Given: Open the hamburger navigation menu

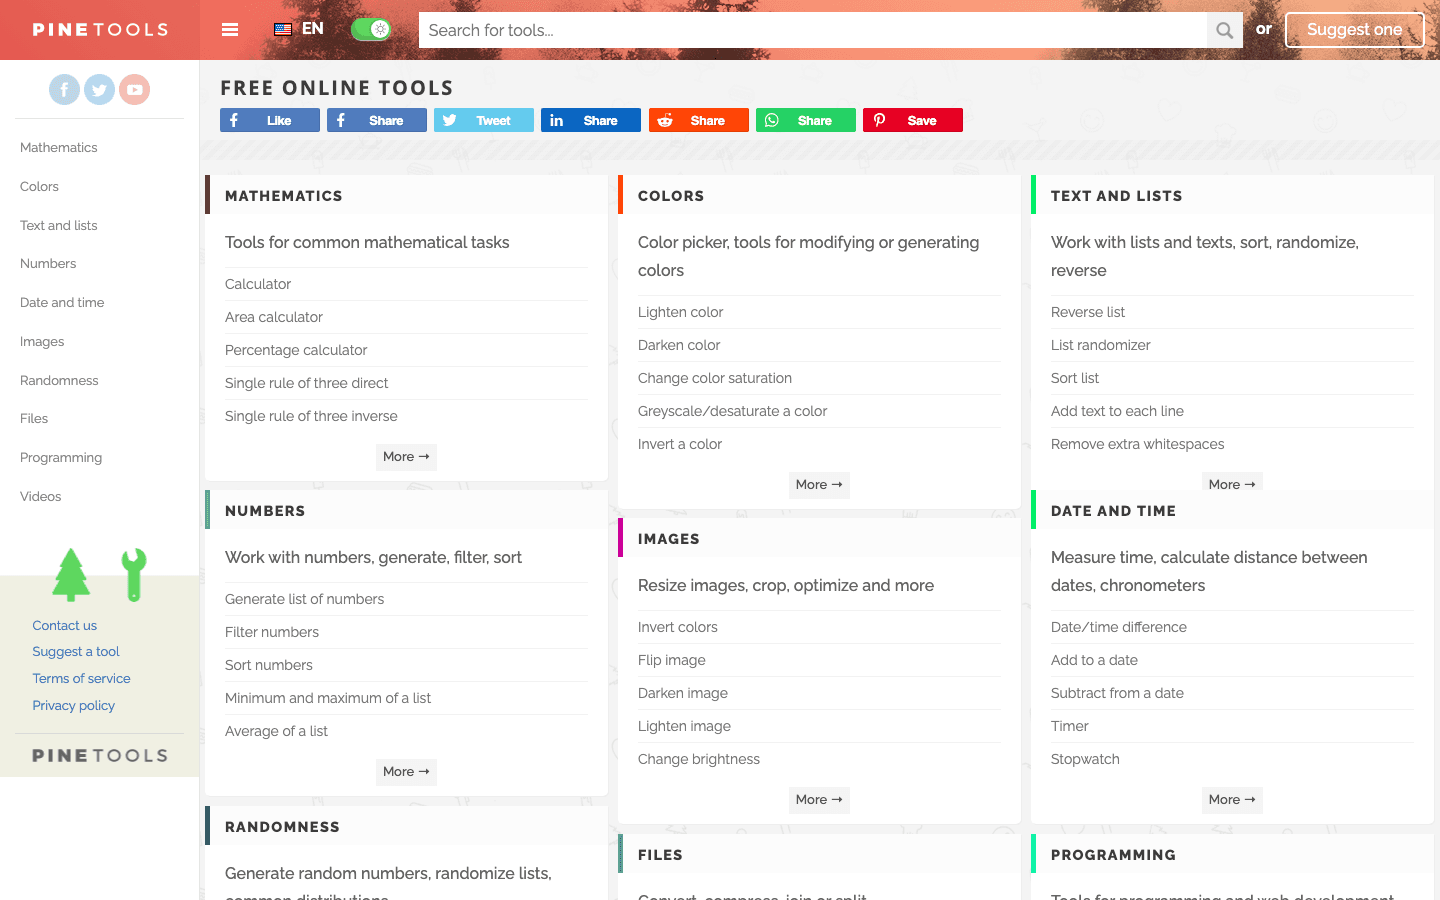Looking at the screenshot, I should point(230,30).
